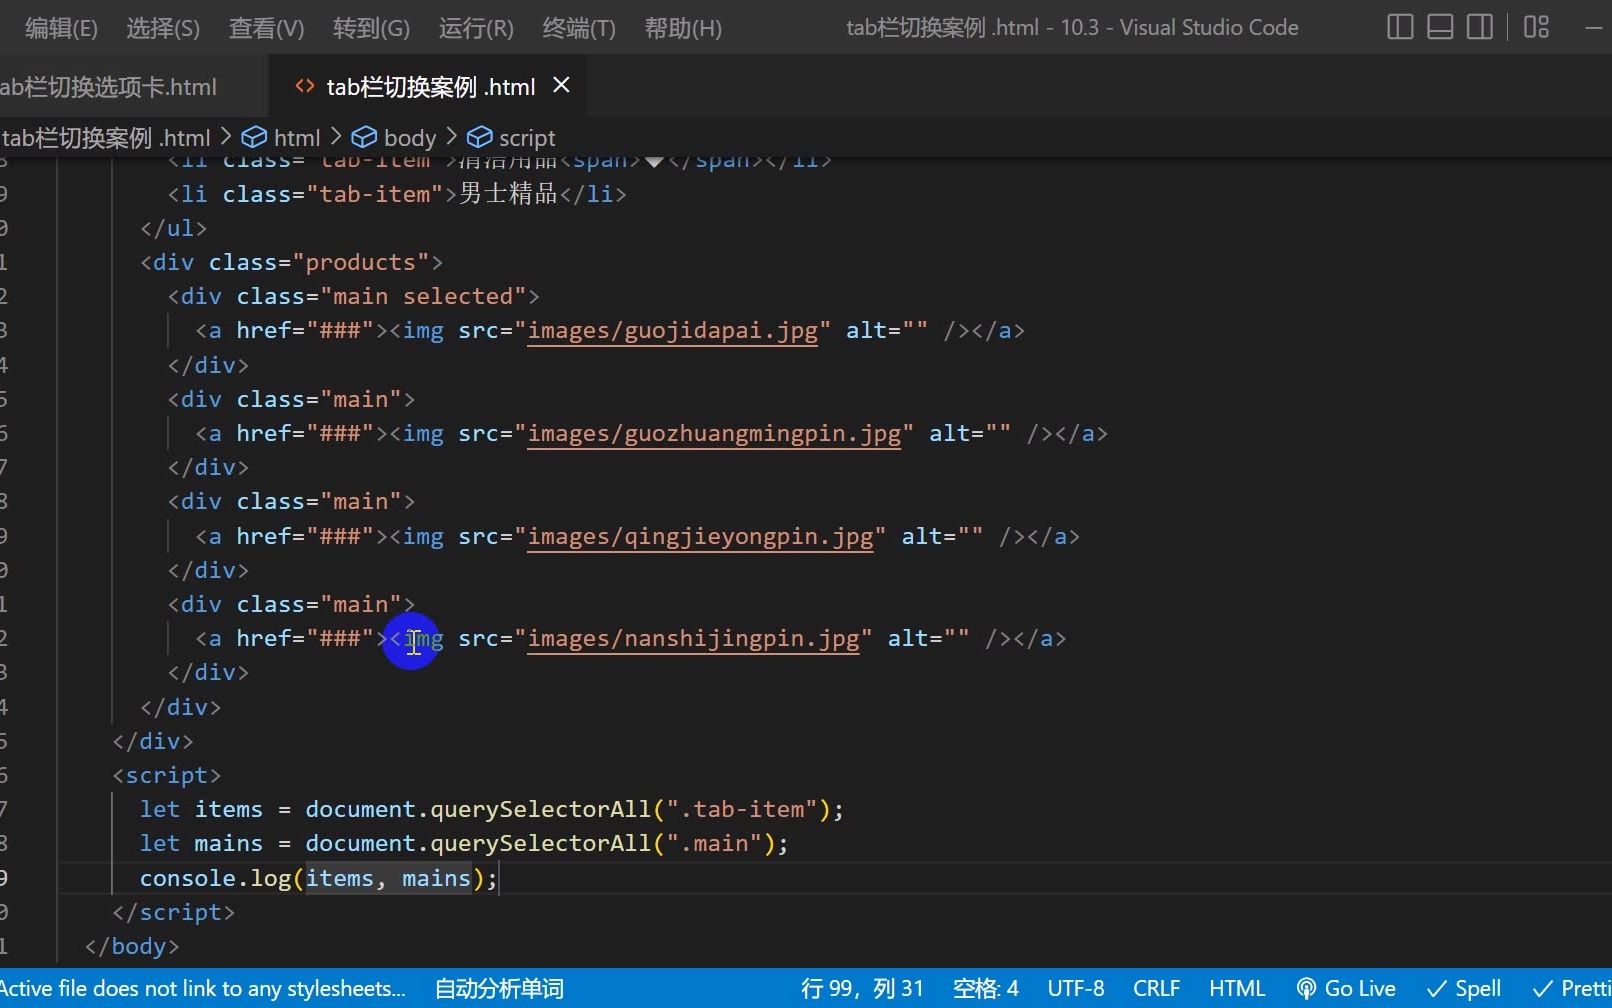Switch to tab栏切换选项卡.html tab
Screen dimensions: 1612x1008
pyautogui.click(x=108, y=87)
